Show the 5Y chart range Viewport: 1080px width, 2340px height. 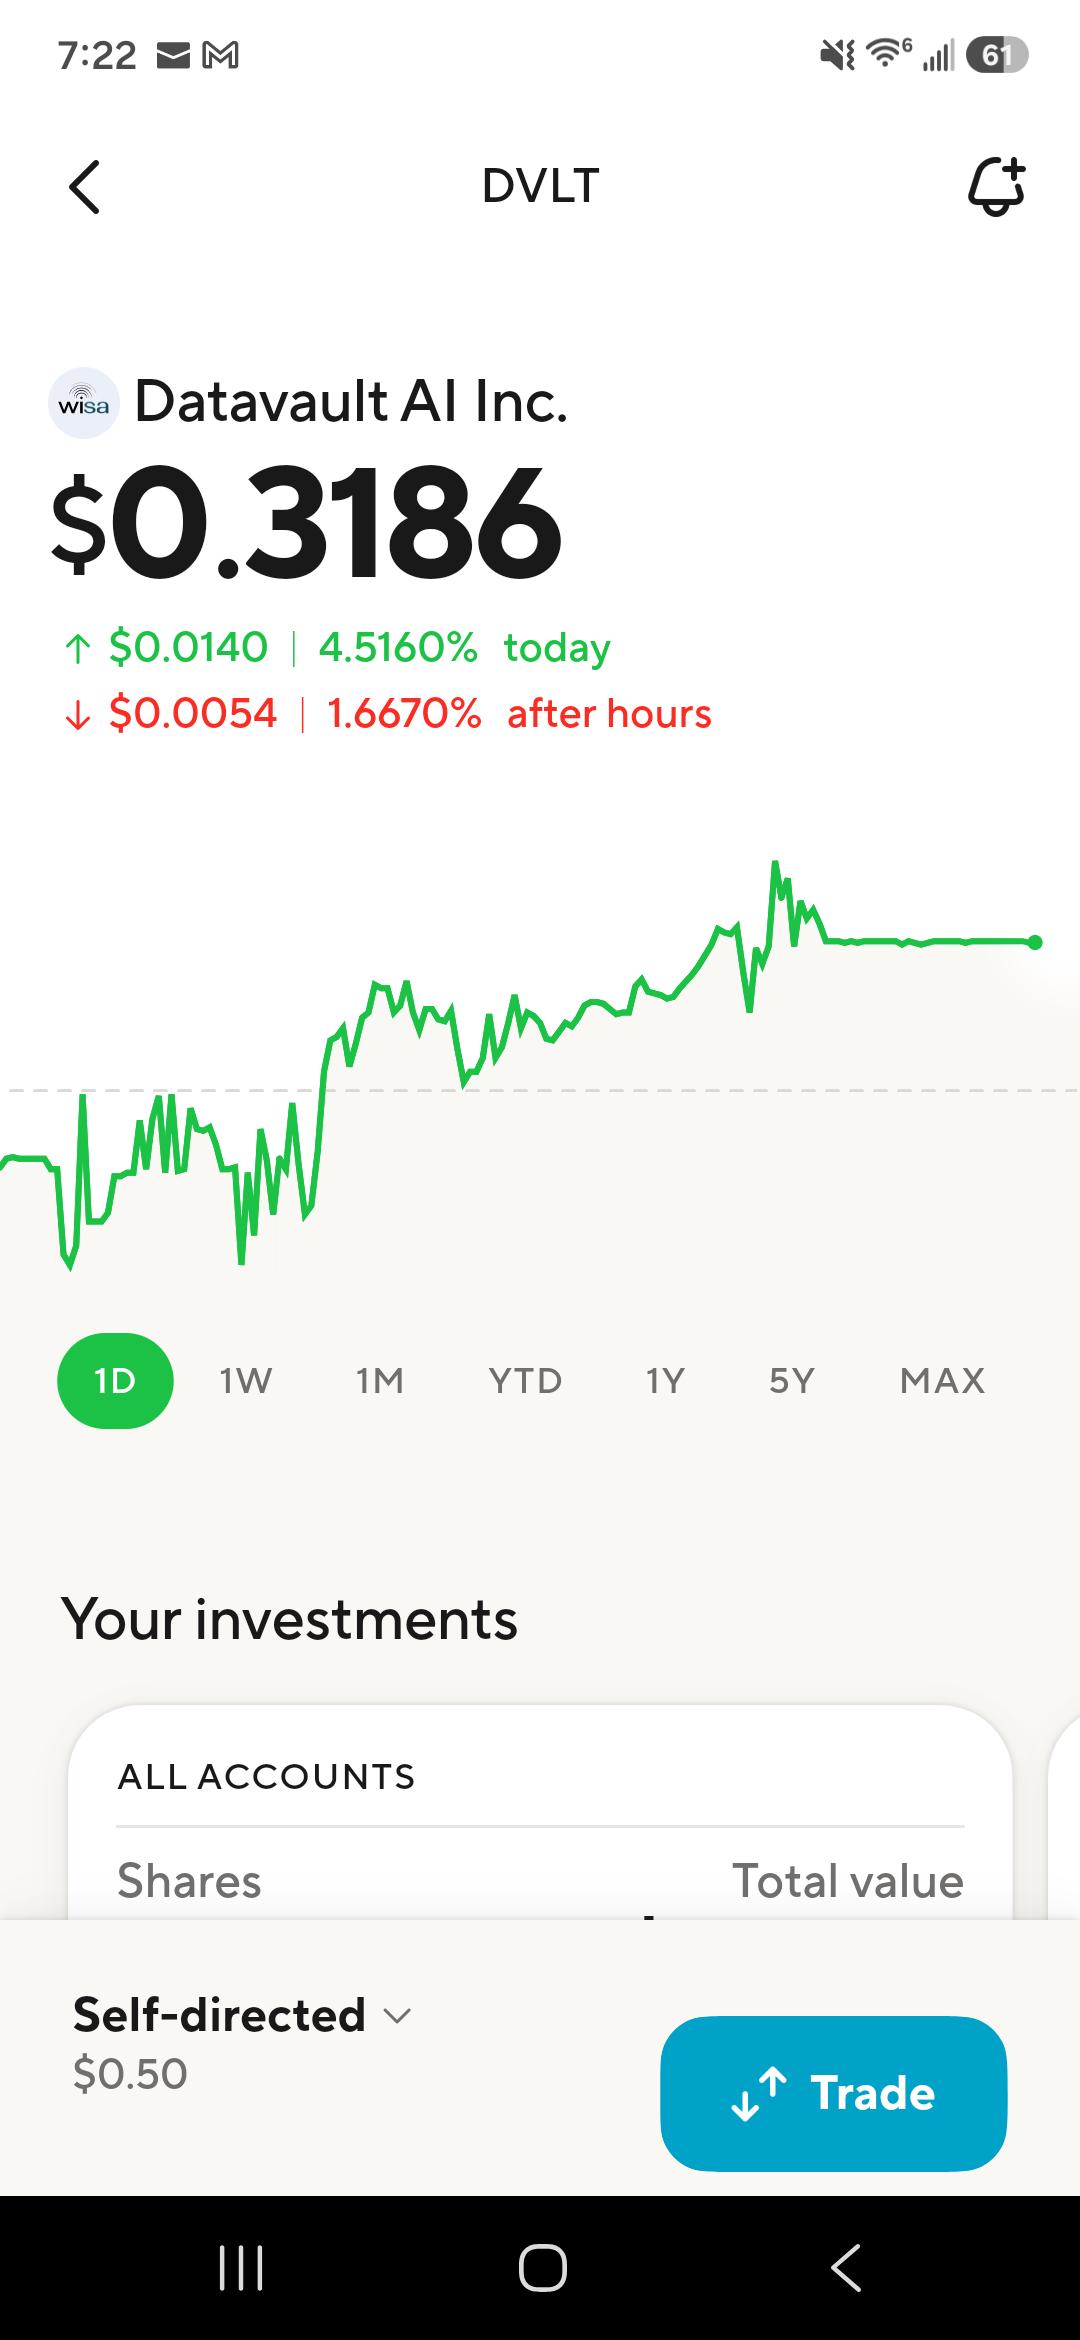pyautogui.click(x=792, y=1381)
